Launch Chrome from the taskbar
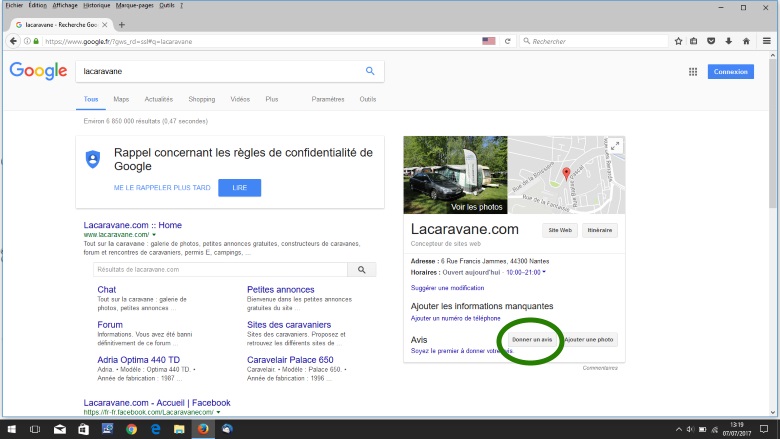 click(131, 429)
